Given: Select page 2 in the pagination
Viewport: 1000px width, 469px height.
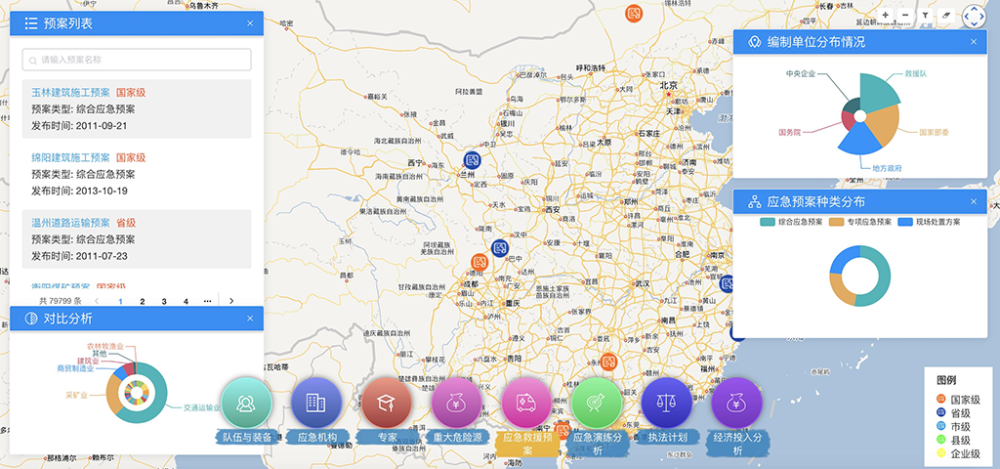Looking at the screenshot, I should pyautogui.click(x=143, y=300).
